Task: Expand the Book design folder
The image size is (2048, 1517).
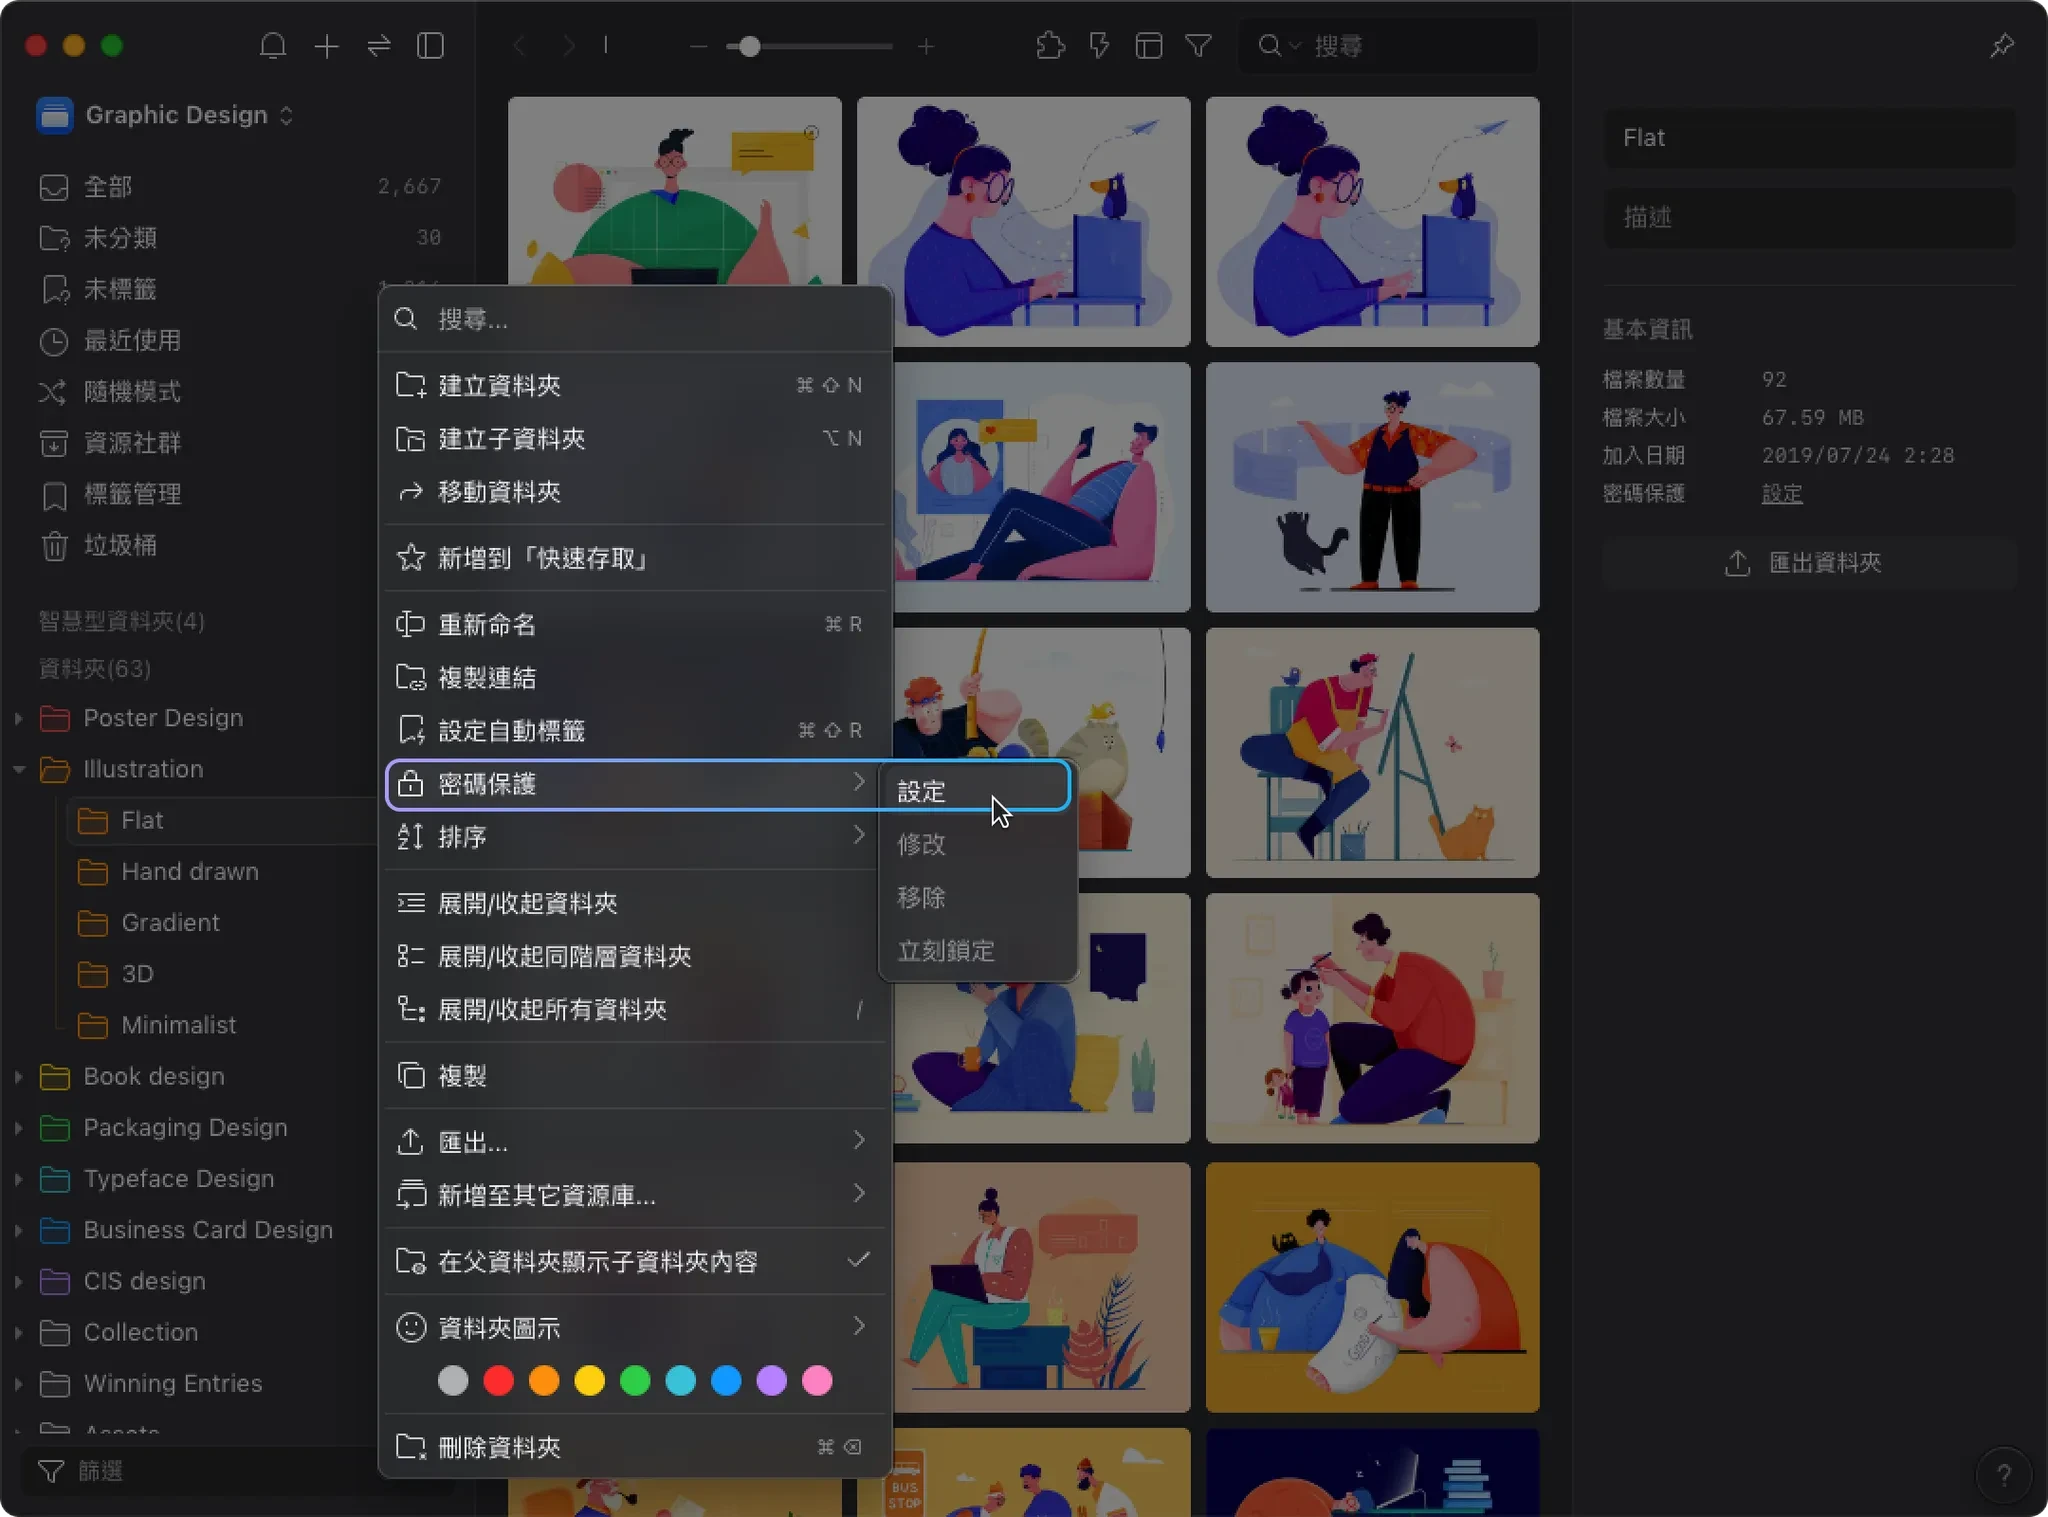Action: point(18,1076)
